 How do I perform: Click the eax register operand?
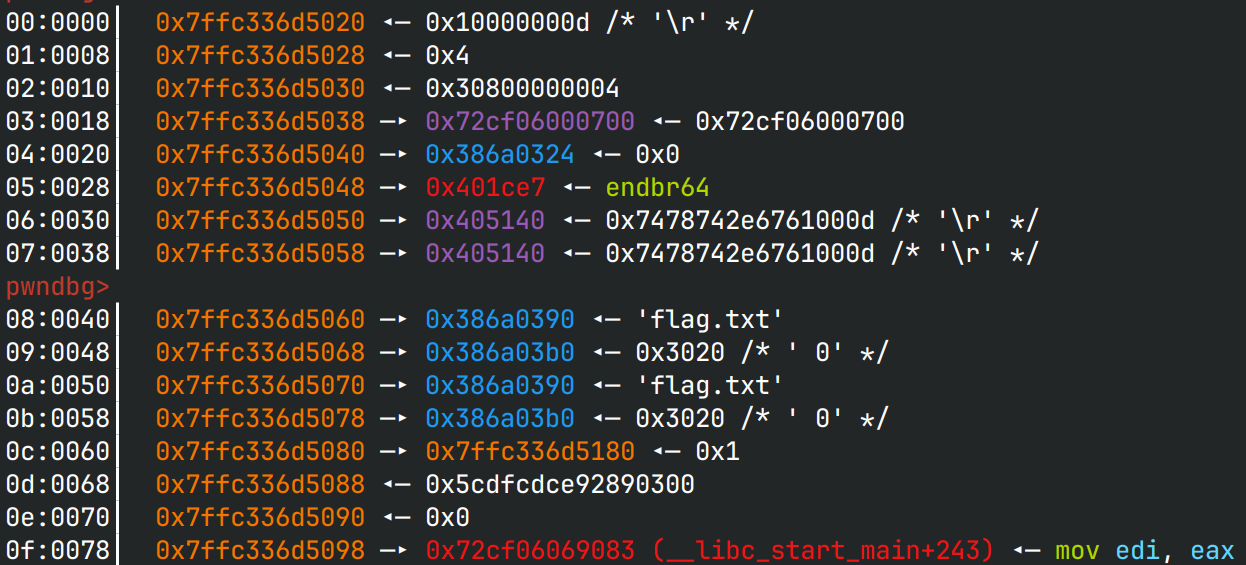tap(1213, 550)
